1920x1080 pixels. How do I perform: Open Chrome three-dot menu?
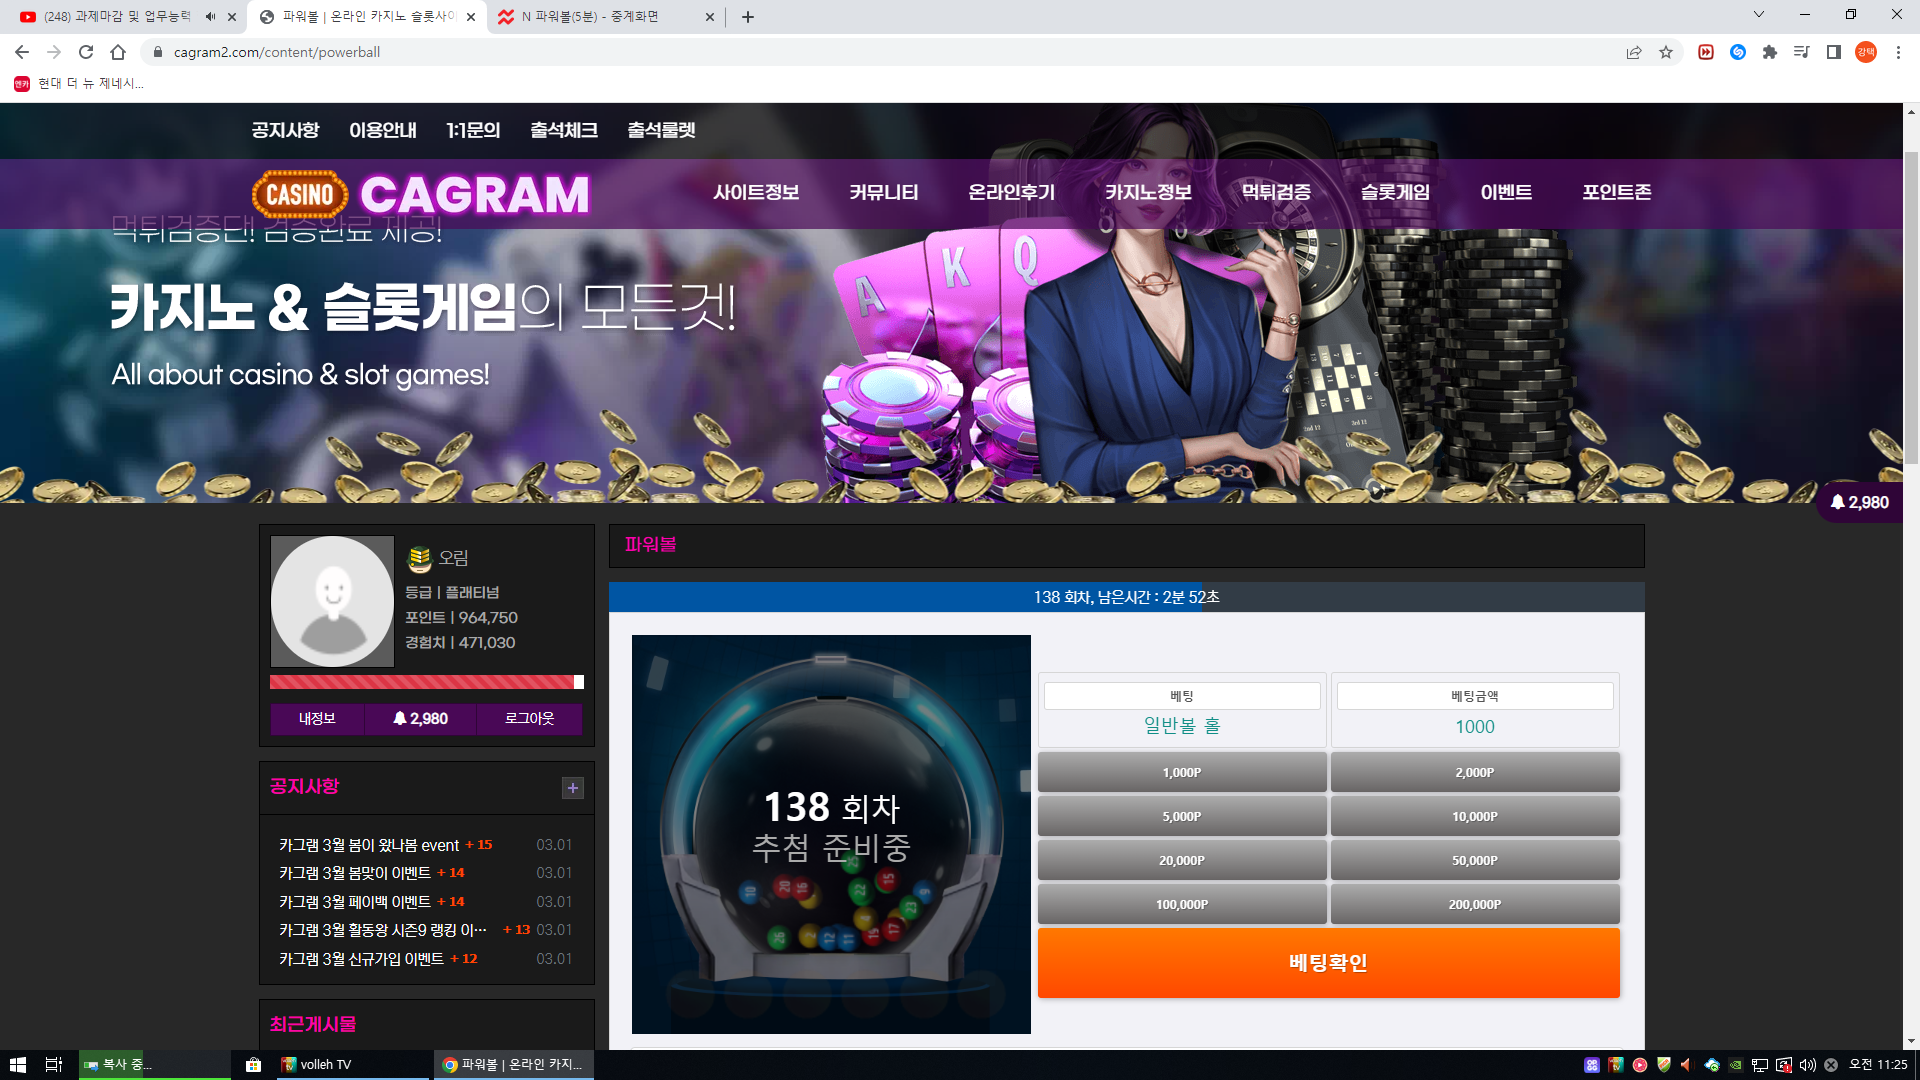[1898, 52]
